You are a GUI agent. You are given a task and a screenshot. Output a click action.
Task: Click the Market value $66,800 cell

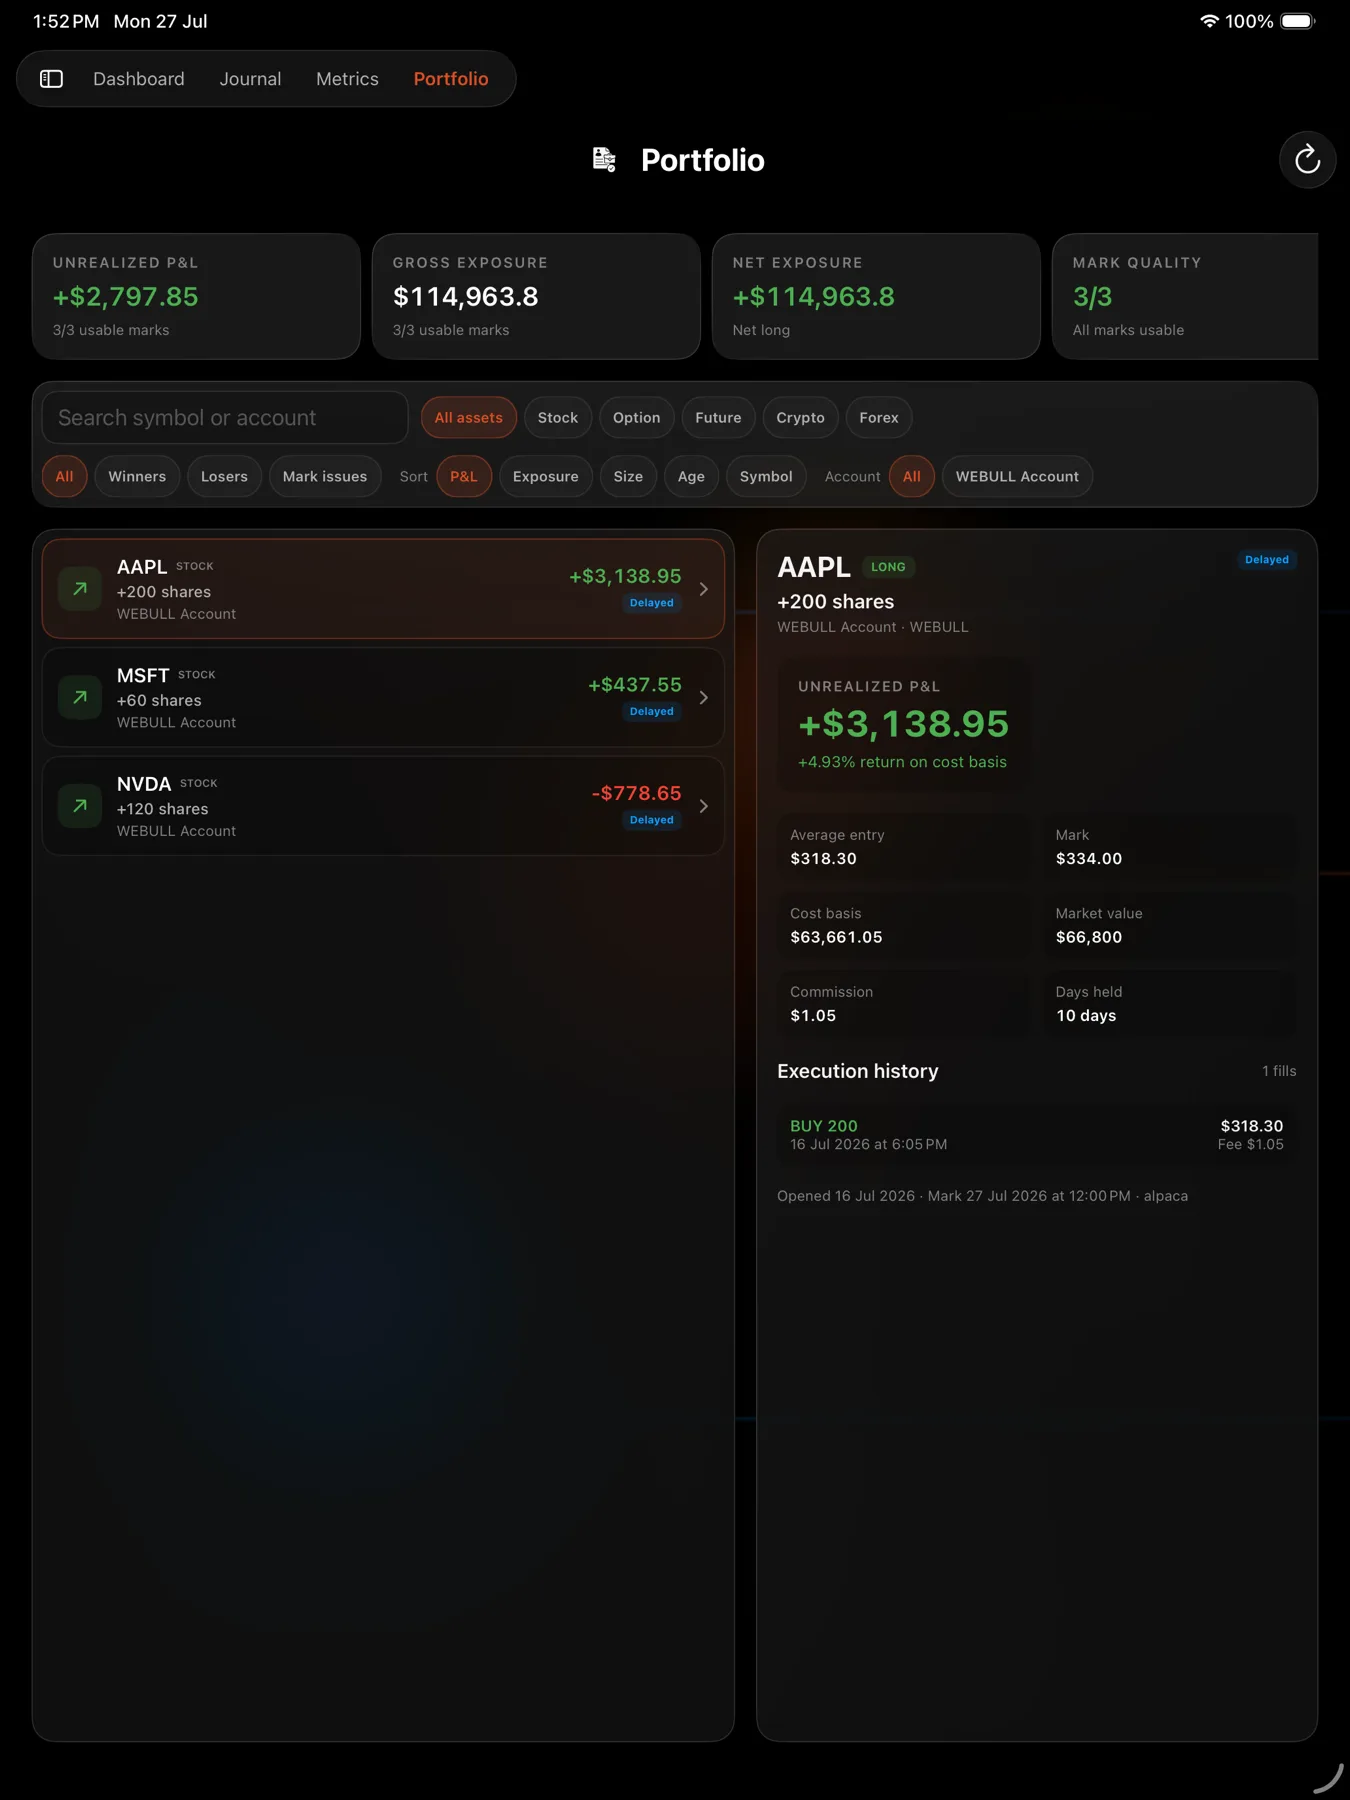pyautogui.click(x=1169, y=925)
